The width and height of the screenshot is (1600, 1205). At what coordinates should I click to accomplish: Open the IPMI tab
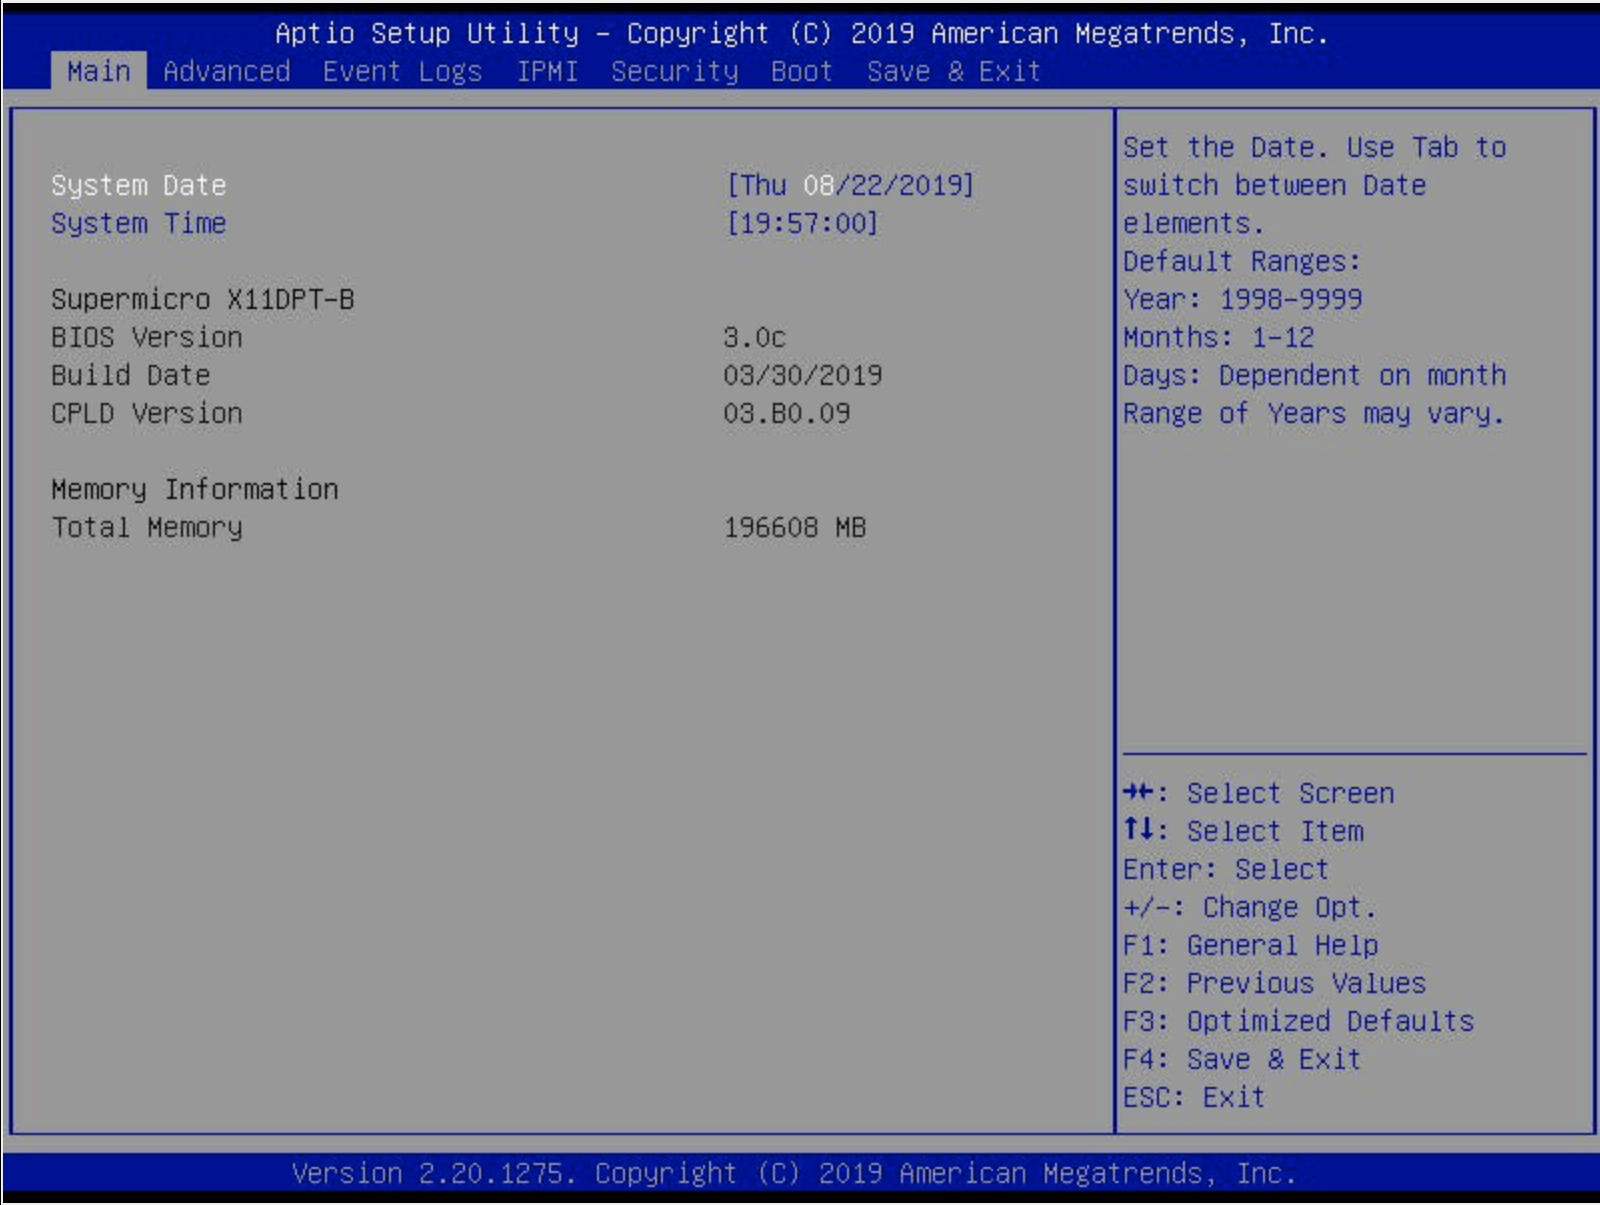[547, 72]
